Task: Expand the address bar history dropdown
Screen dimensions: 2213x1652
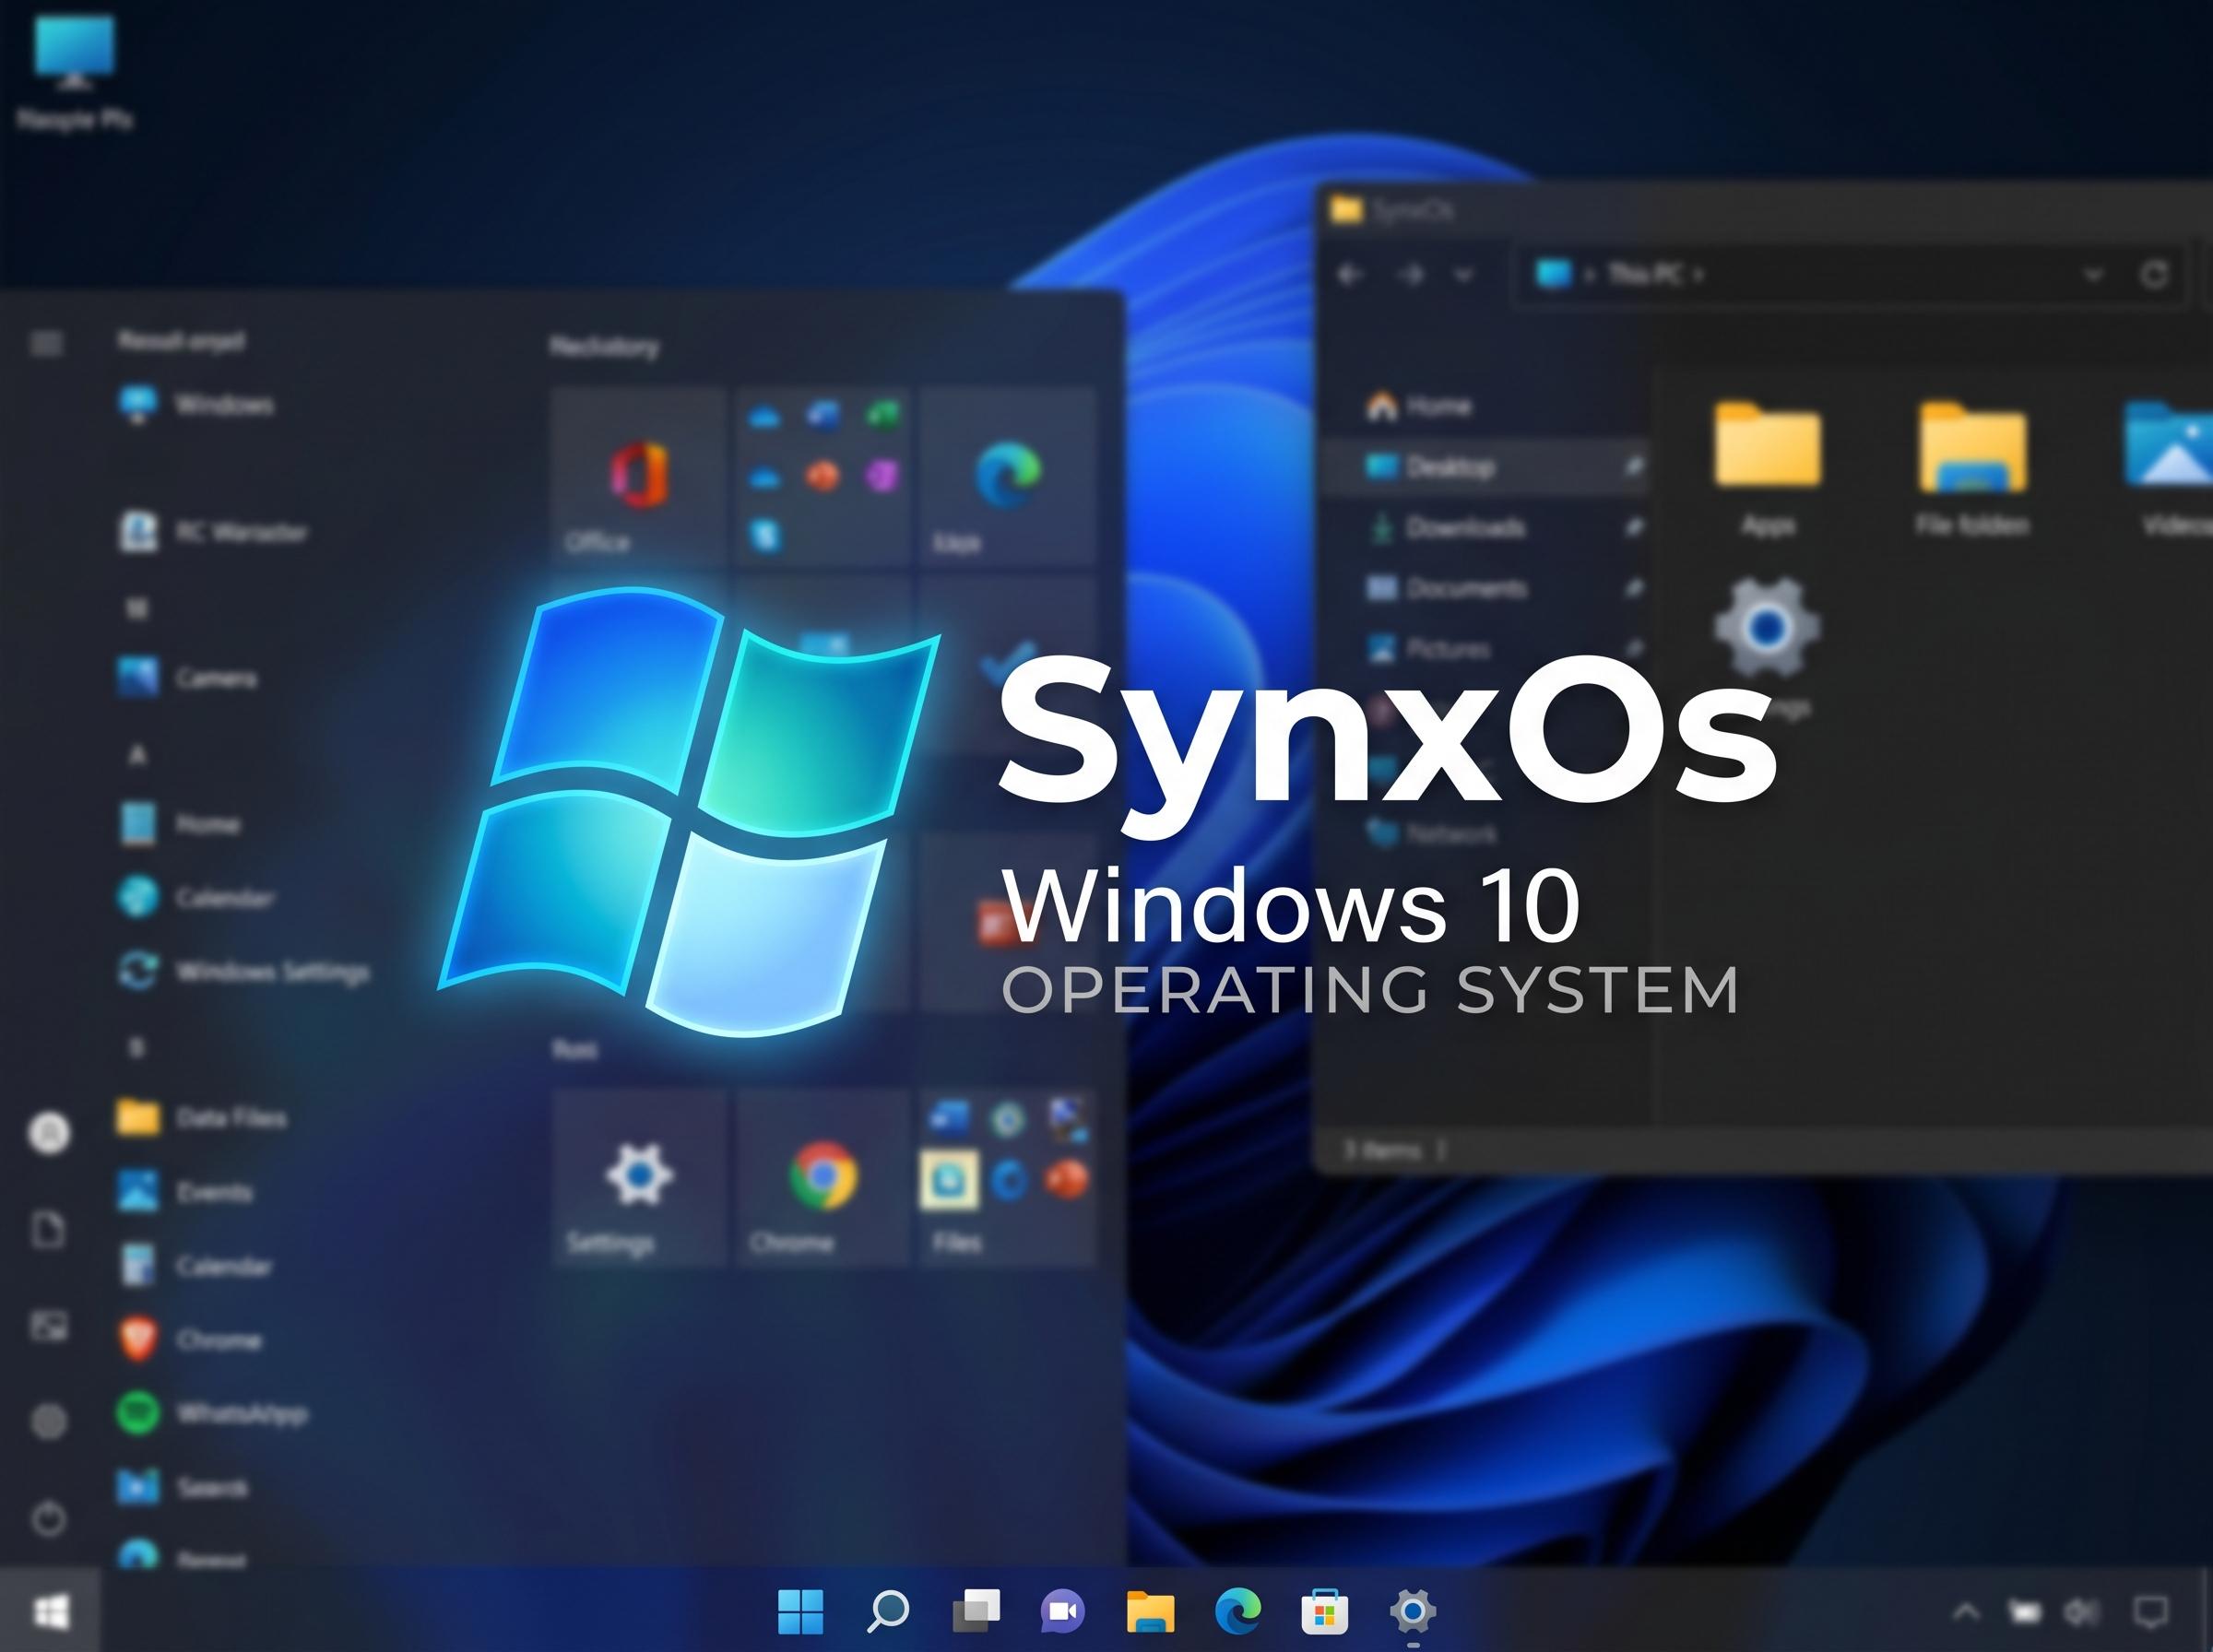Action: click(2093, 274)
